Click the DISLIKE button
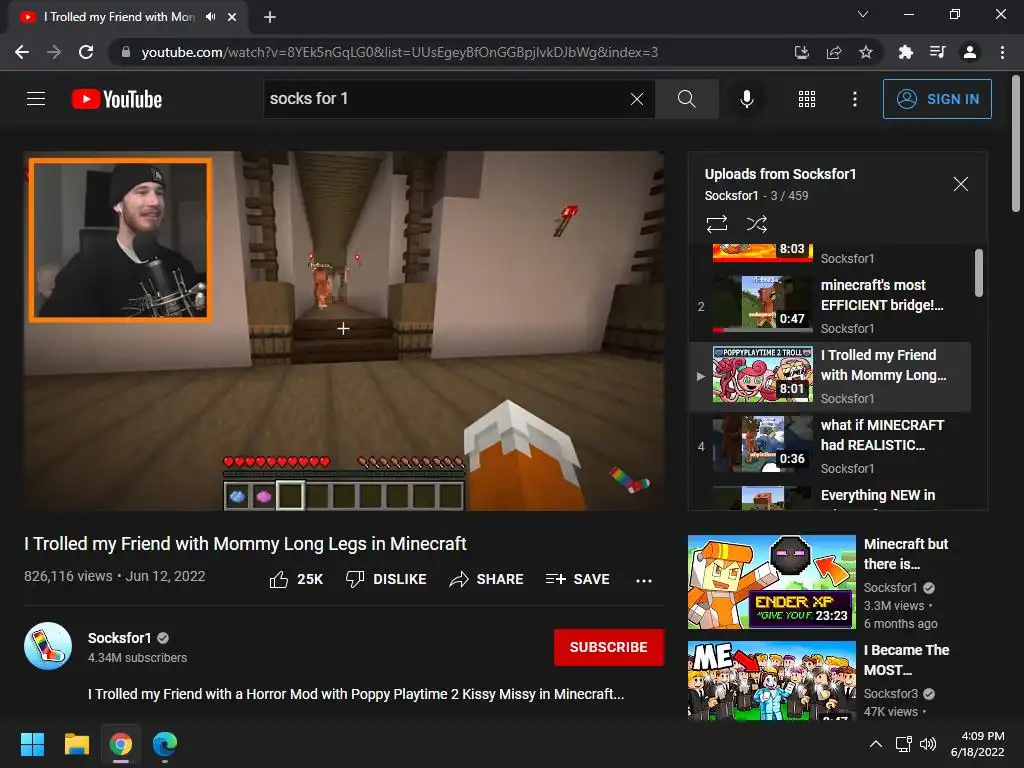Image resolution: width=1024 pixels, height=768 pixels. (x=386, y=579)
